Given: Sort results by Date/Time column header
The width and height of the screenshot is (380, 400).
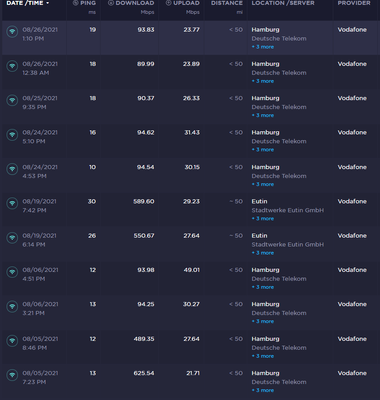Looking at the screenshot, I should [28, 3].
